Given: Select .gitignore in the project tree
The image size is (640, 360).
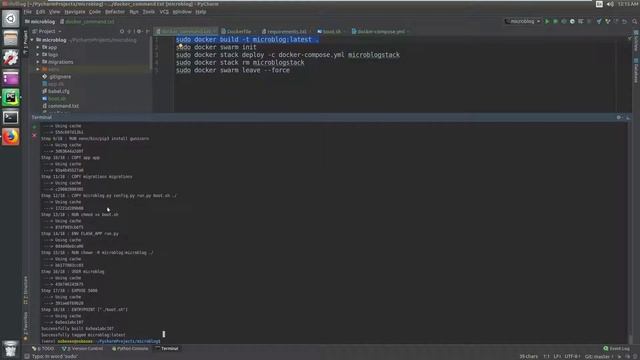Looking at the screenshot, I should (x=60, y=77).
